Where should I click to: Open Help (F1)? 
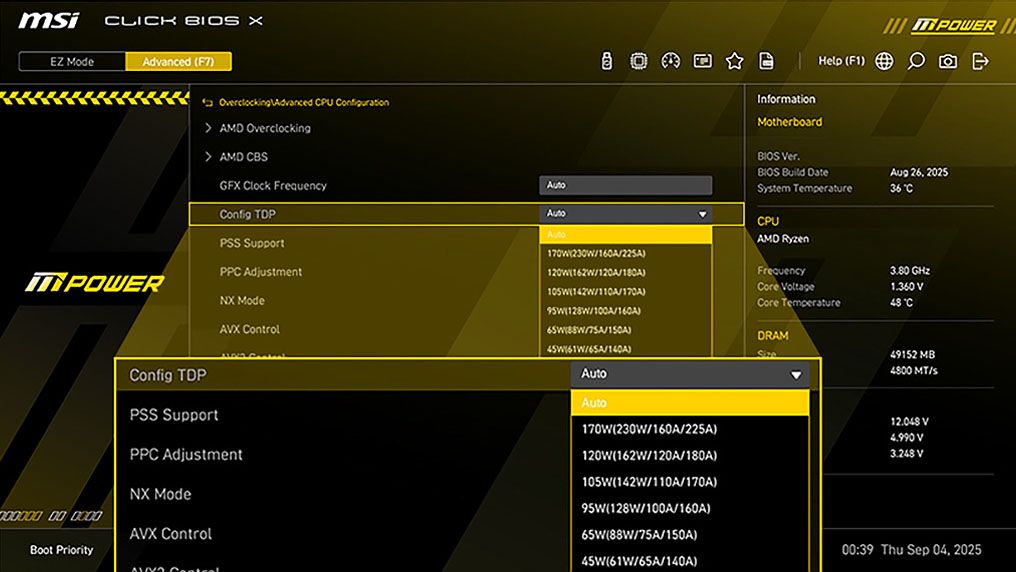tap(841, 61)
